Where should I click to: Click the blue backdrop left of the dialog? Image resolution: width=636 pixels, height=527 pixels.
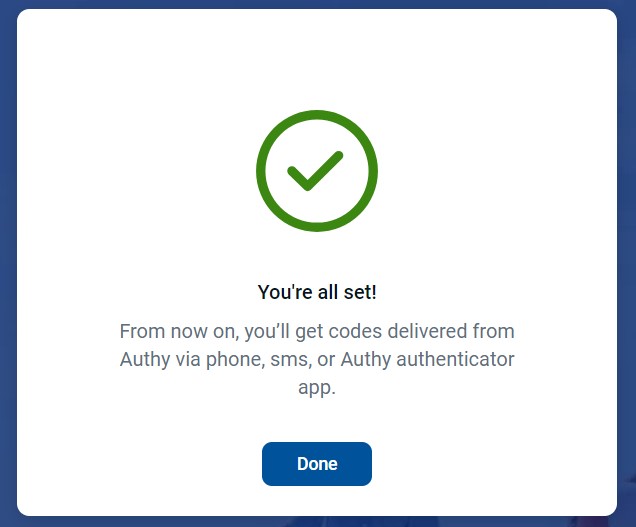(x=8, y=264)
